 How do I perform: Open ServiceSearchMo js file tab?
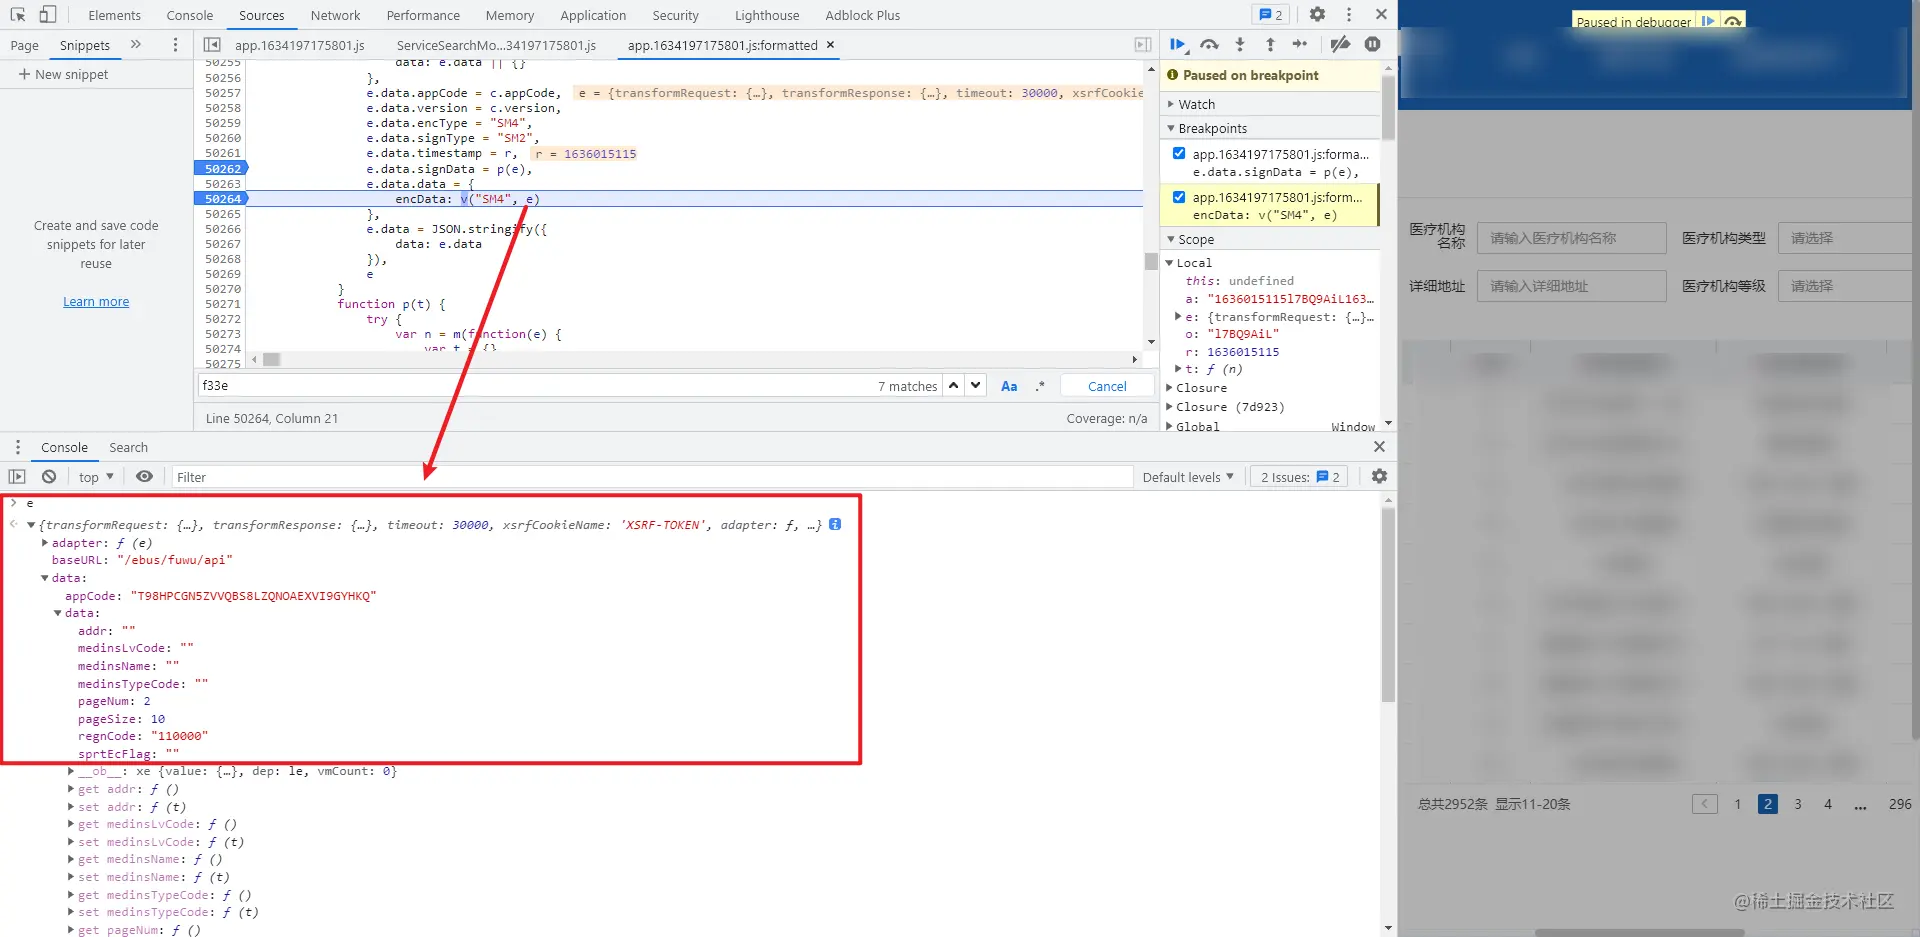click(496, 45)
